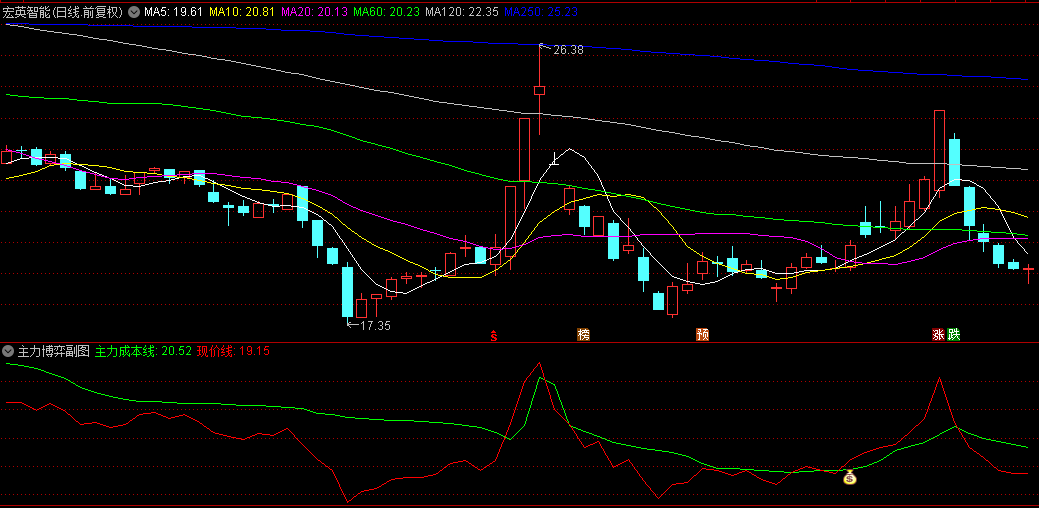This screenshot has width=1039, height=508.
Task: Select the blue MA250: 25.23 label
Action: tap(541, 11)
